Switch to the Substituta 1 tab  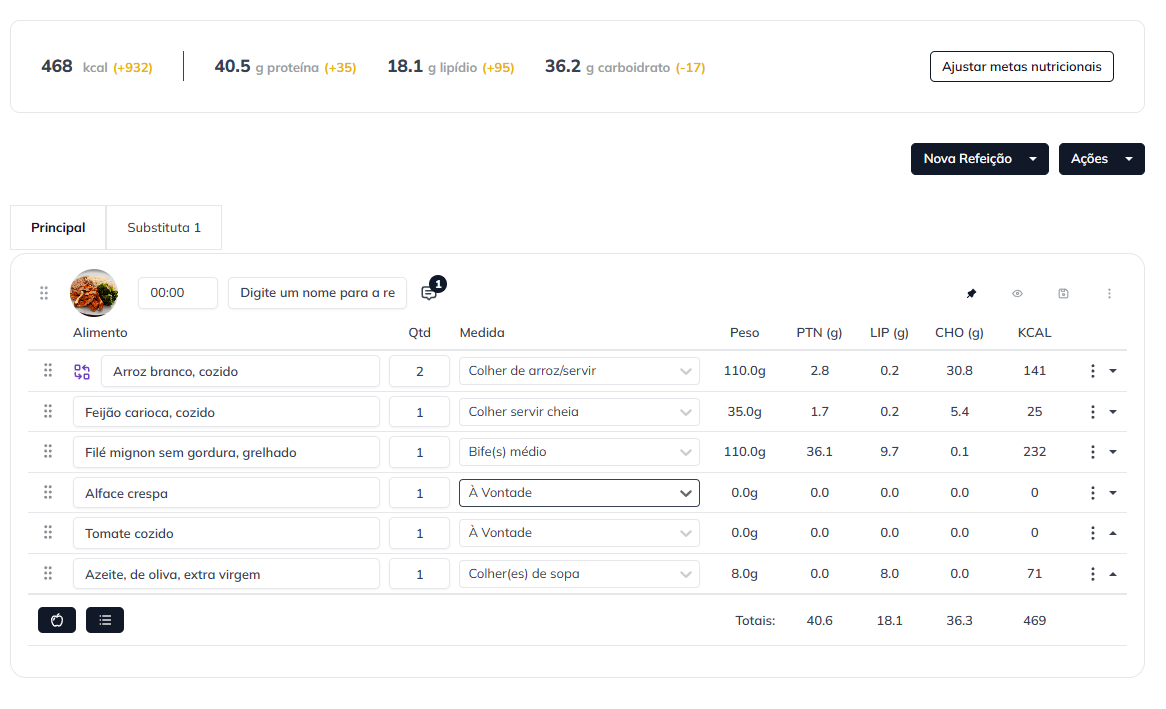pos(164,228)
